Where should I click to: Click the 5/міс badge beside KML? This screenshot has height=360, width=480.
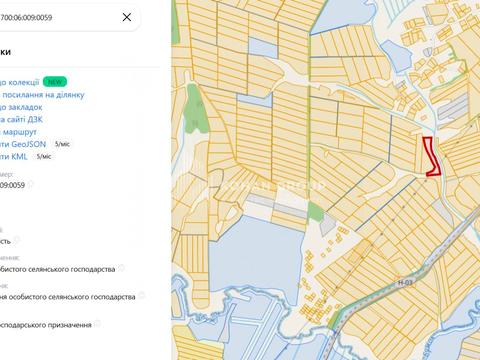coord(44,156)
